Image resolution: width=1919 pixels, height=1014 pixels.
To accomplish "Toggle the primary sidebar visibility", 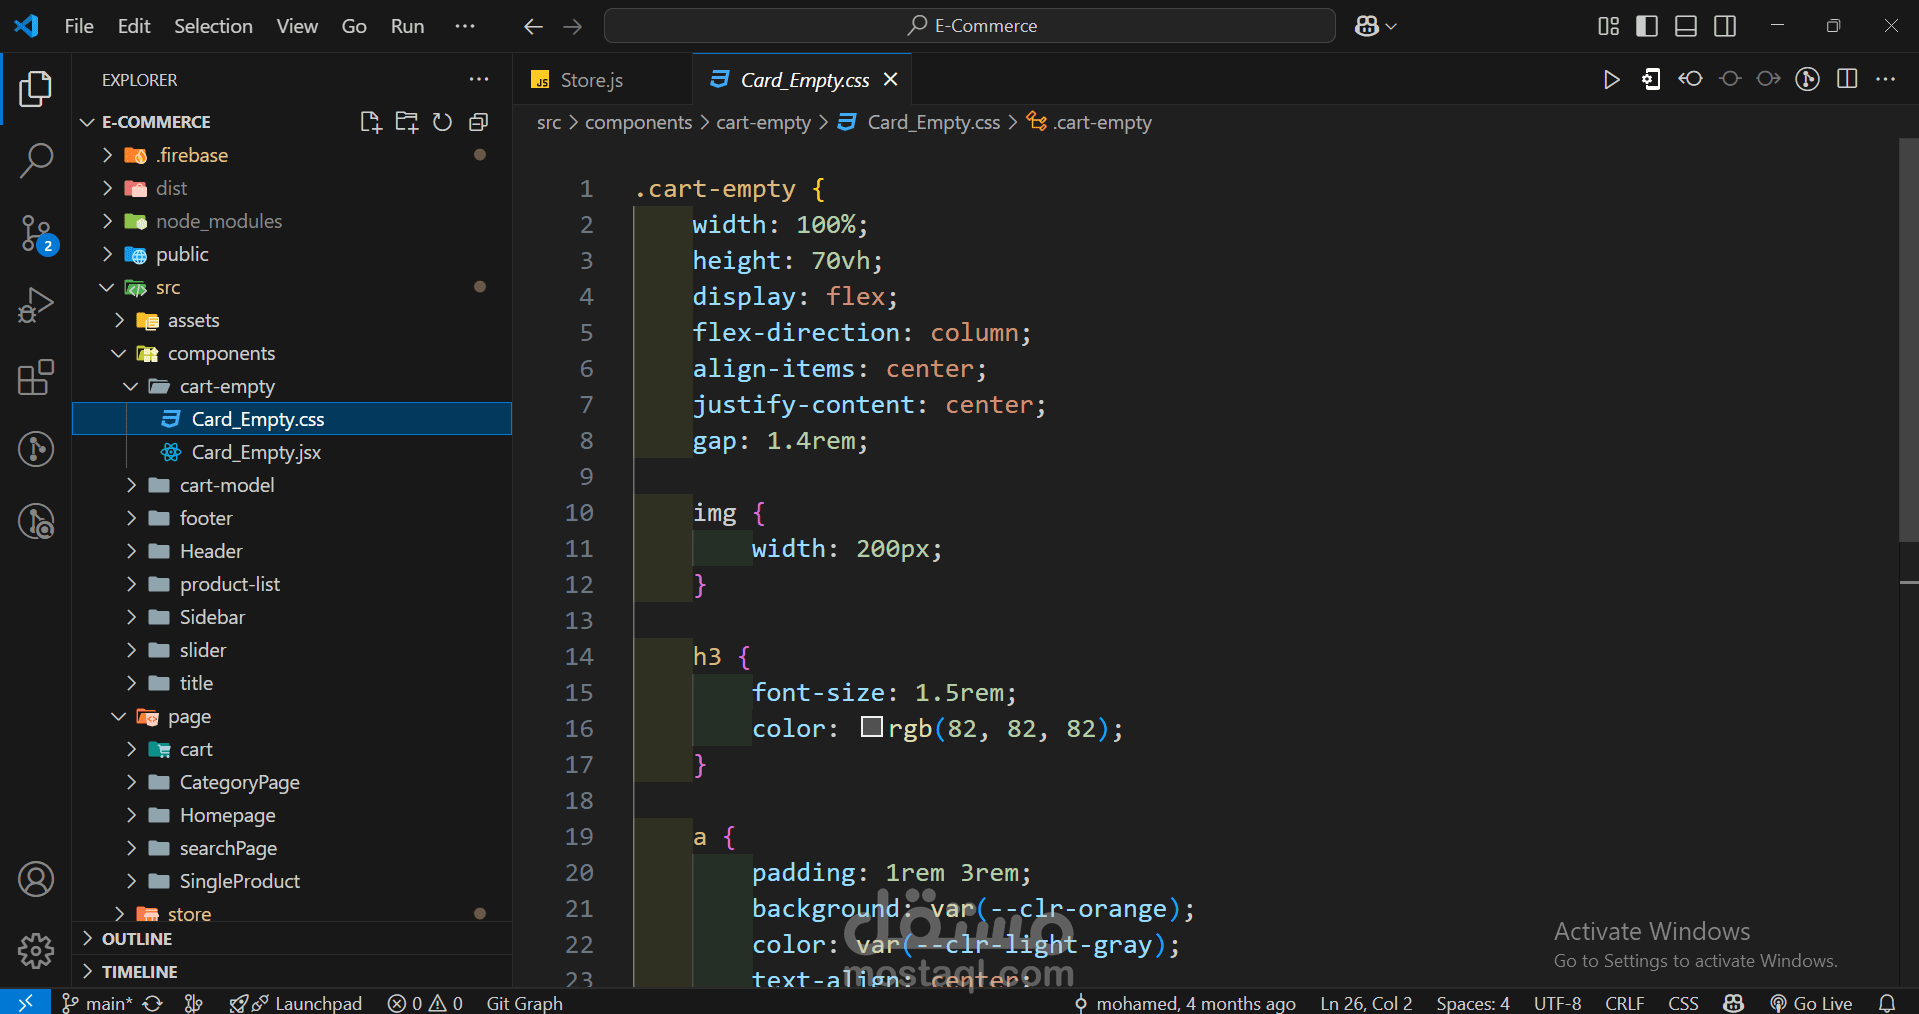I will point(1646,26).
